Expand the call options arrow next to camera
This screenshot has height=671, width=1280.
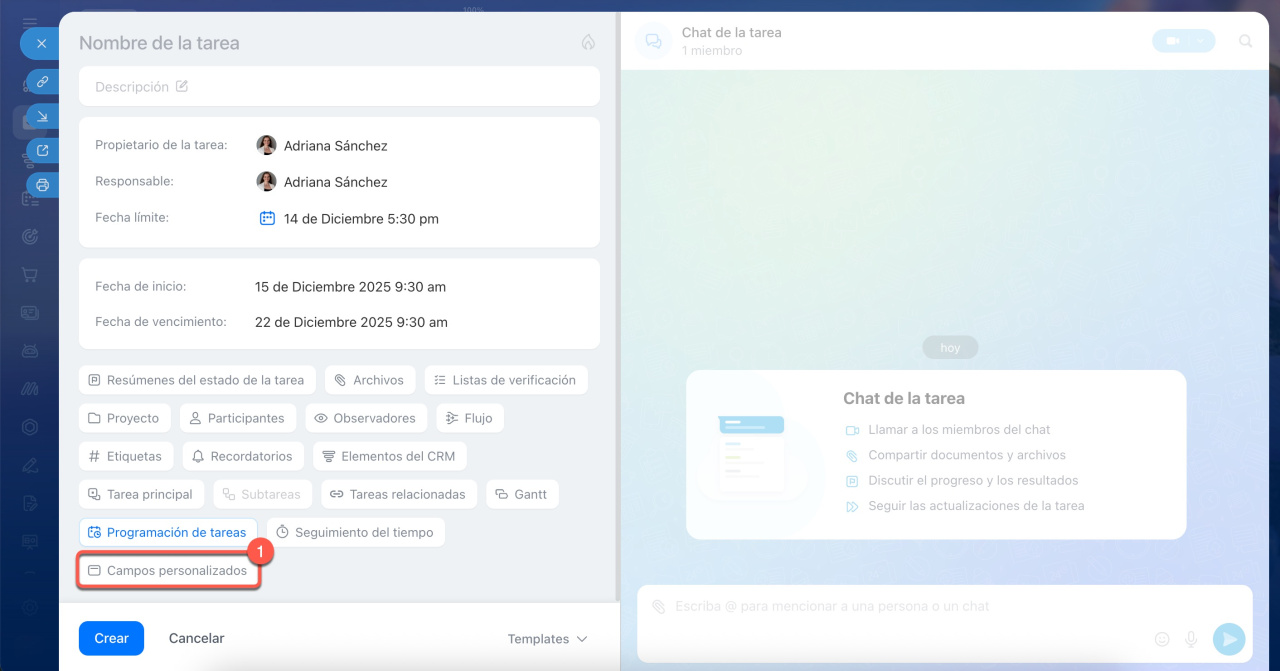point(1203,41)
